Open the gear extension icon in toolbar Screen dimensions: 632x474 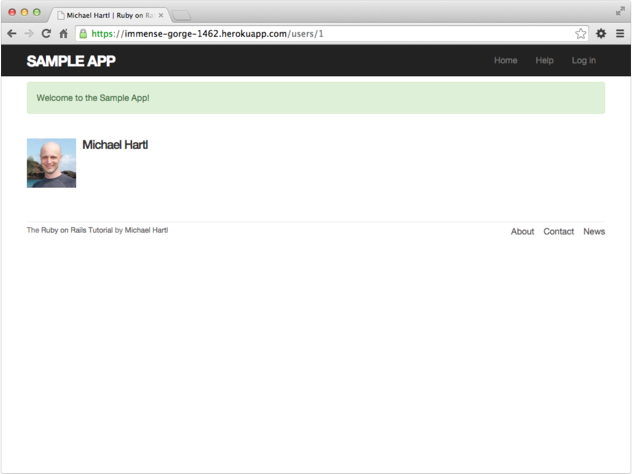[601, 33]
